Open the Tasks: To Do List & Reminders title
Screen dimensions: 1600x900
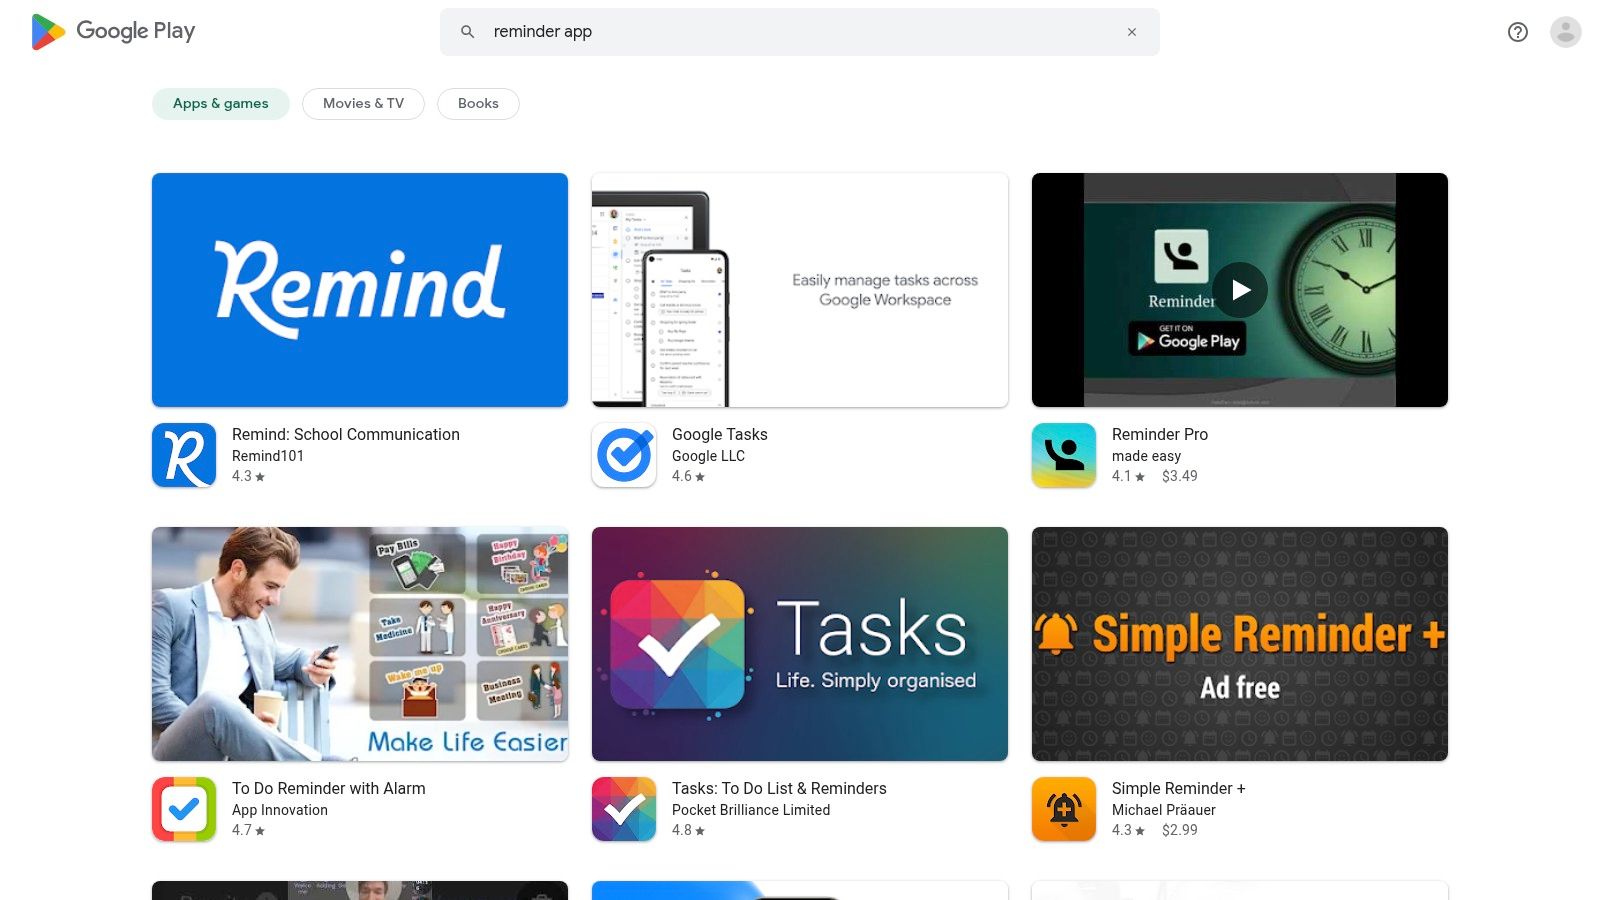coord(779,788)
